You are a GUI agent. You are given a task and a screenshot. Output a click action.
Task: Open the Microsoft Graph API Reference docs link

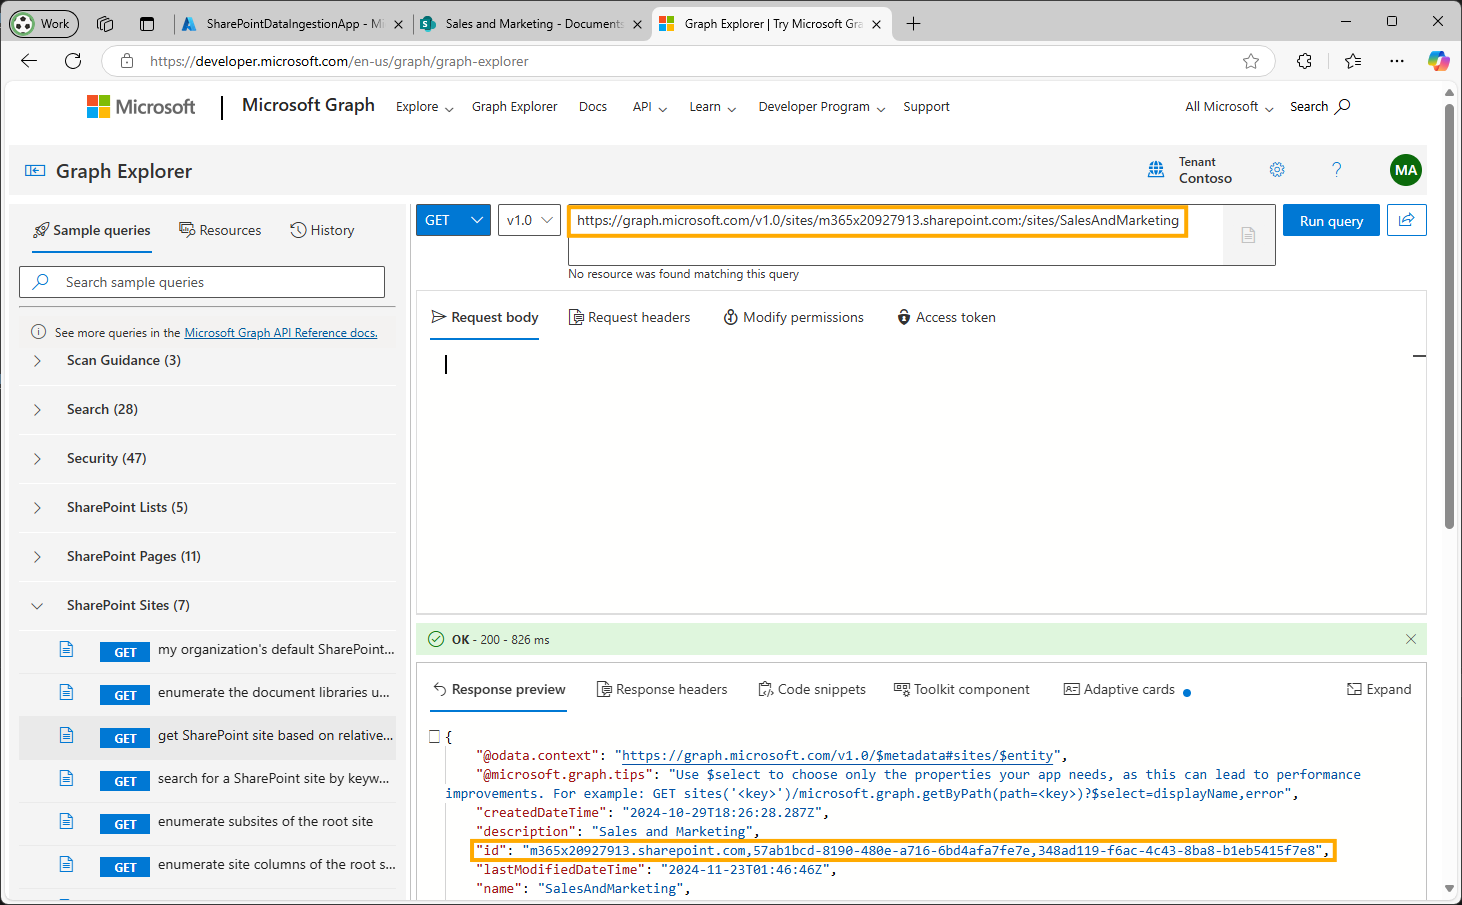[x=280, y=332]
